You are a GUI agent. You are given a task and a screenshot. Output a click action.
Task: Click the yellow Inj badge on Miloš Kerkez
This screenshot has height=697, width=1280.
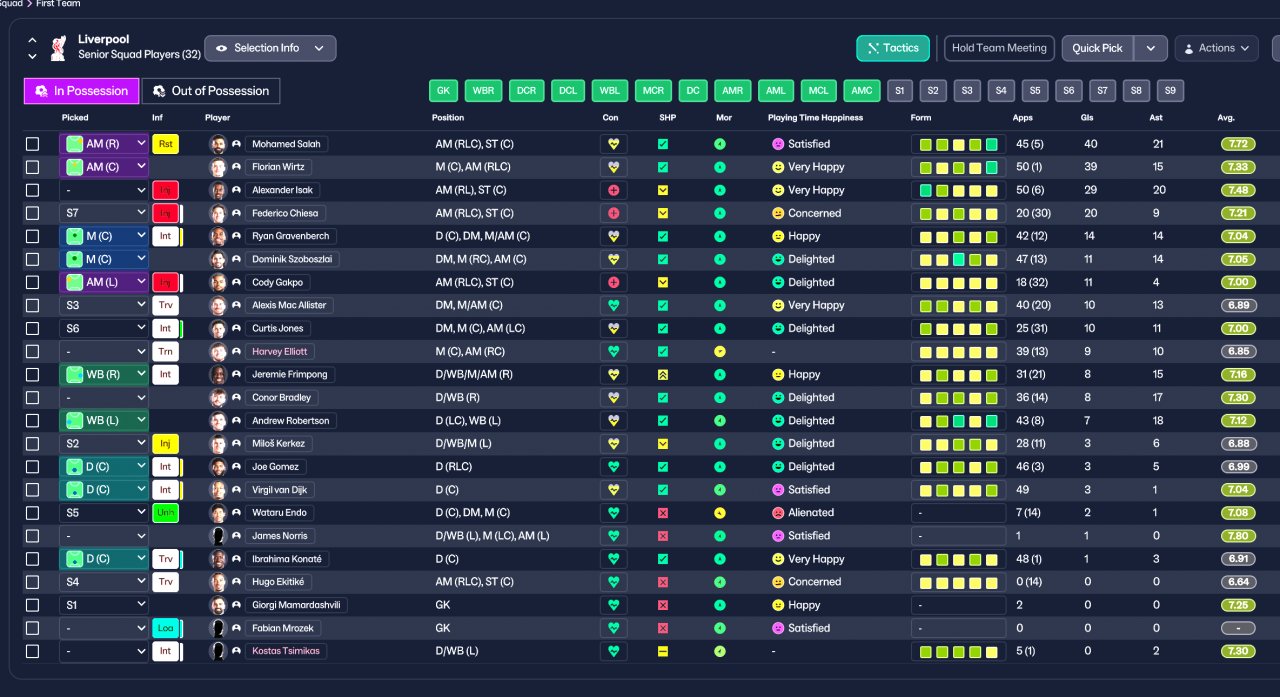point(165,443)
